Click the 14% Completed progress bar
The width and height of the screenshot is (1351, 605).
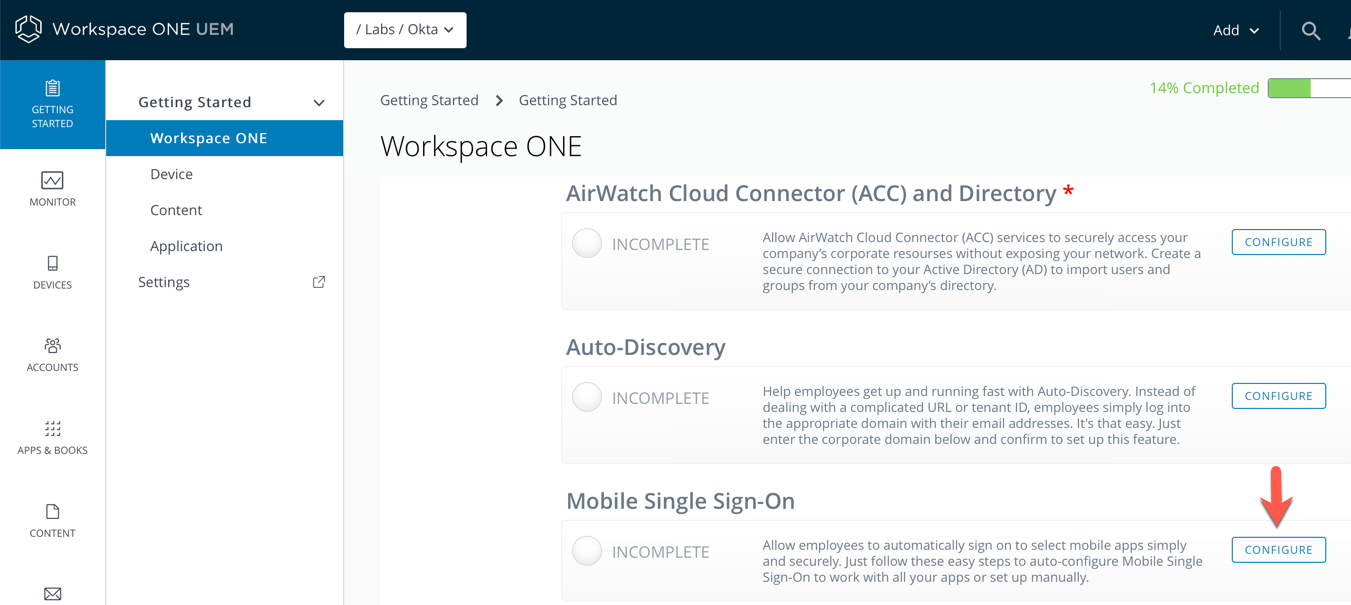[x=1308, y=88]
